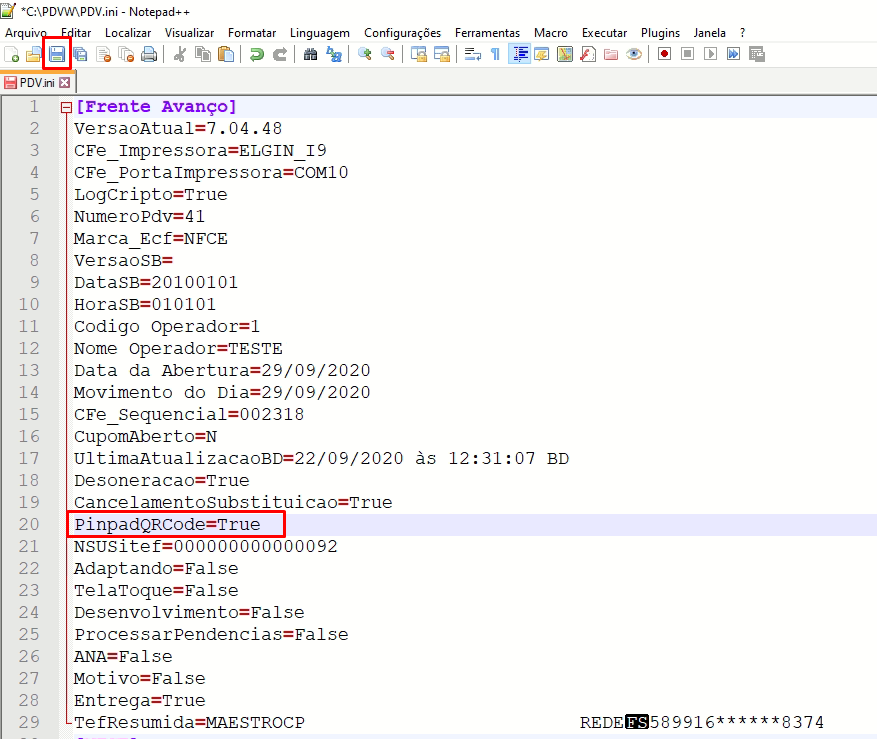Click the Open file toolbar icon
Viewport: 877px width, 739px height.
pyautogui.click(x=34, y=54)
